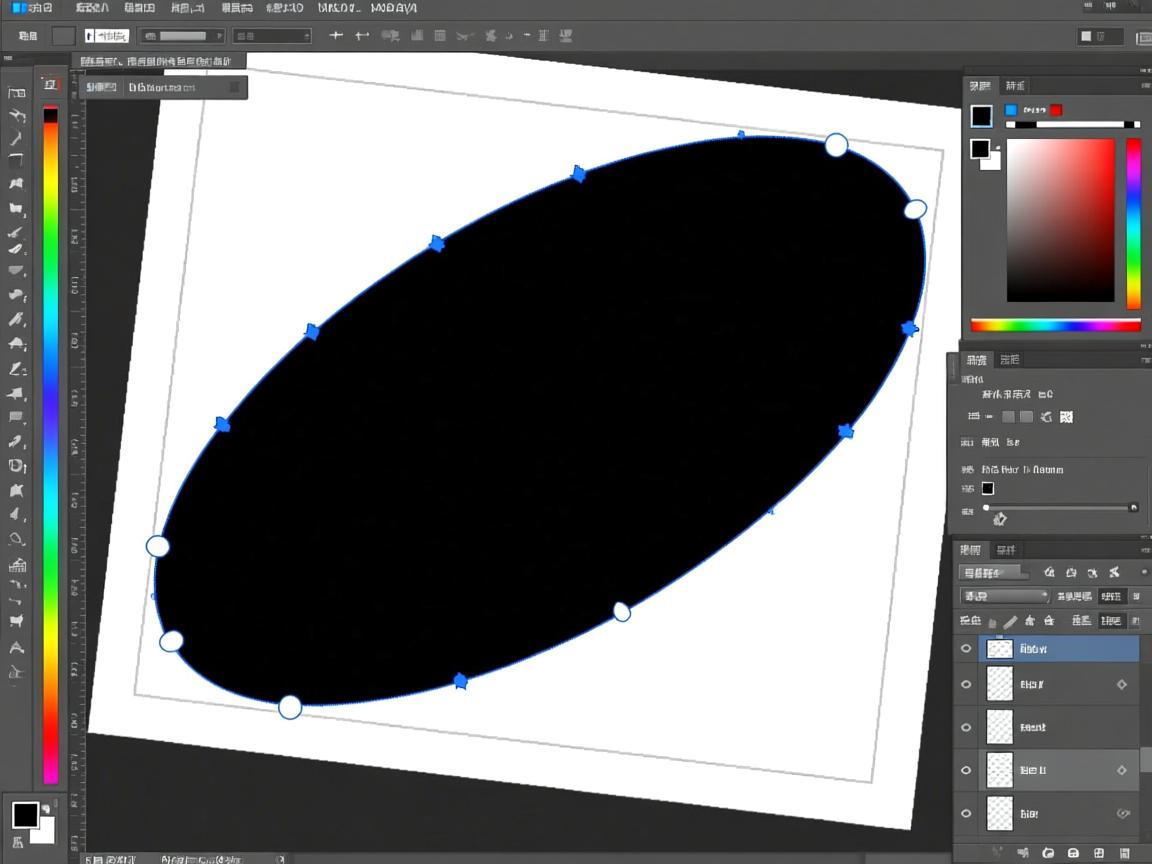This screenshot has height=864, width=1152.
Task: Click the opacity value field in Layers panel
Action: tap(1111, 596)
